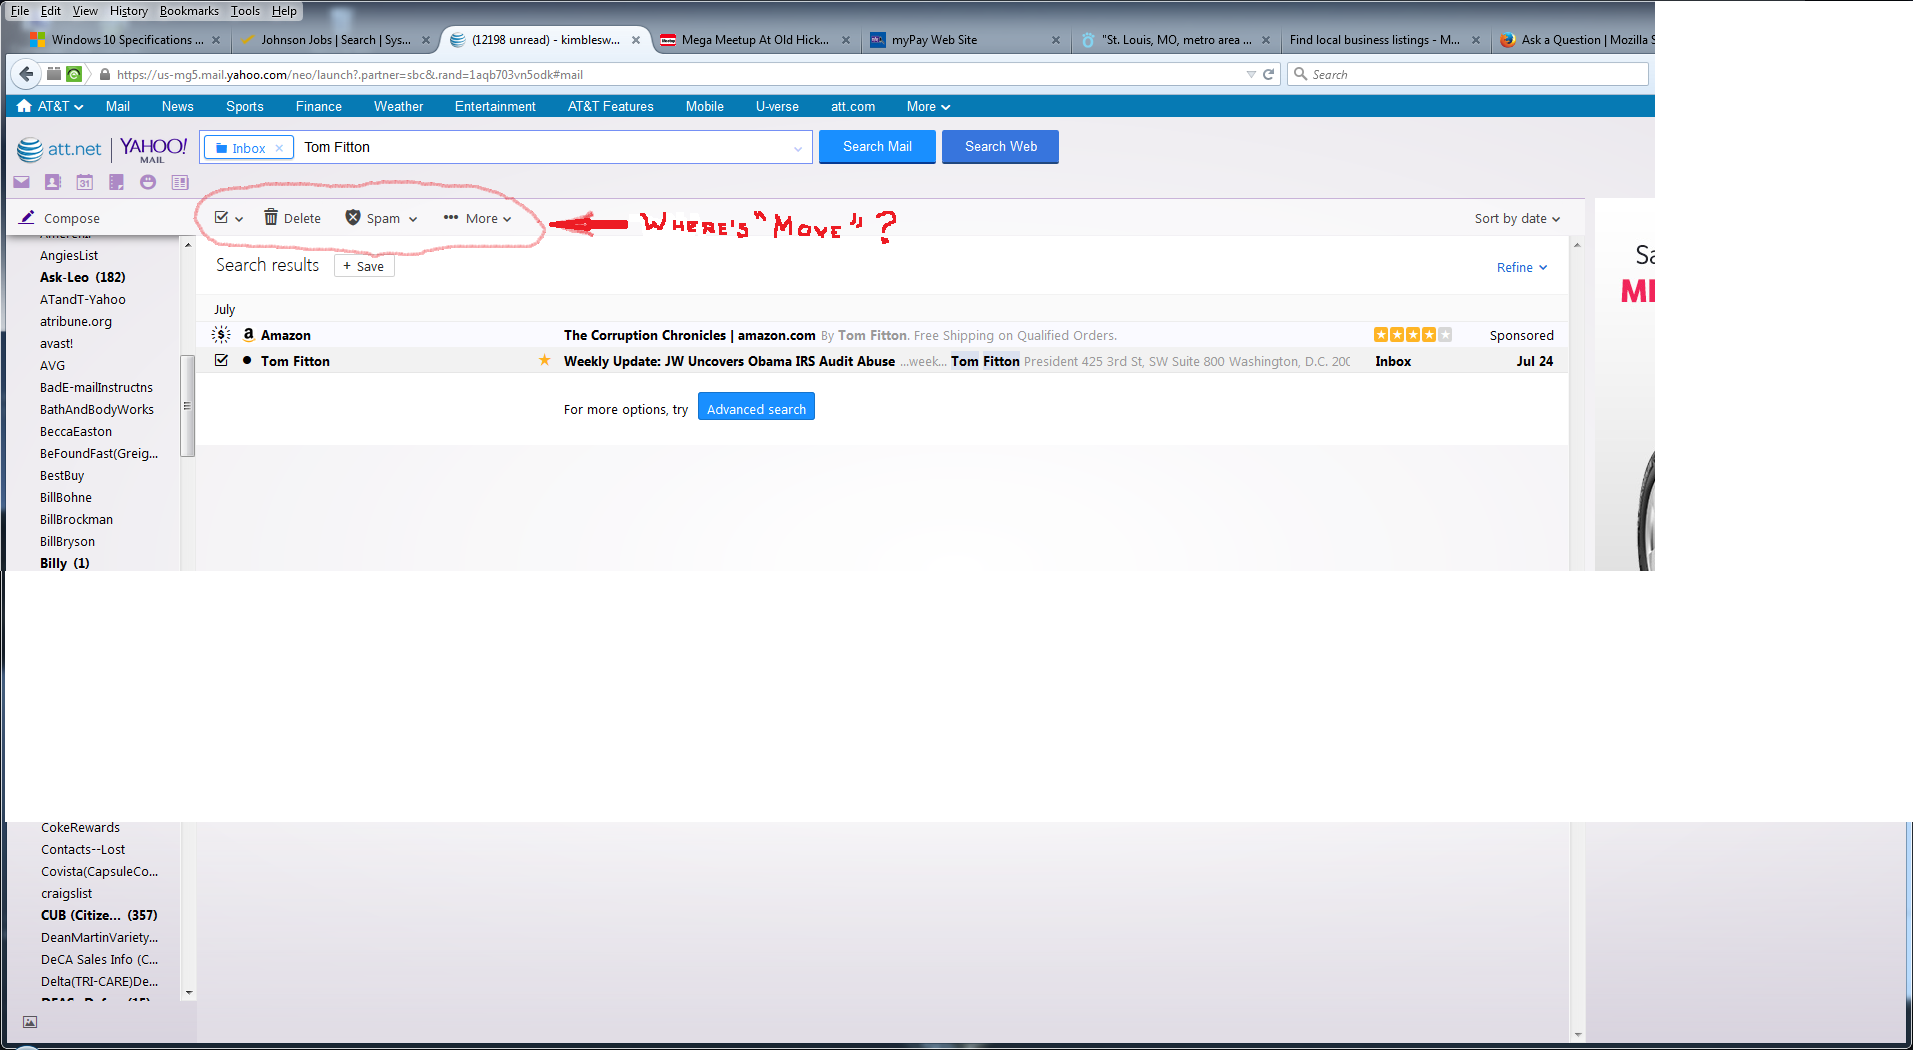Open the Finance link in nav bar
The image size is (1913, 1050).
coord(319,106)
